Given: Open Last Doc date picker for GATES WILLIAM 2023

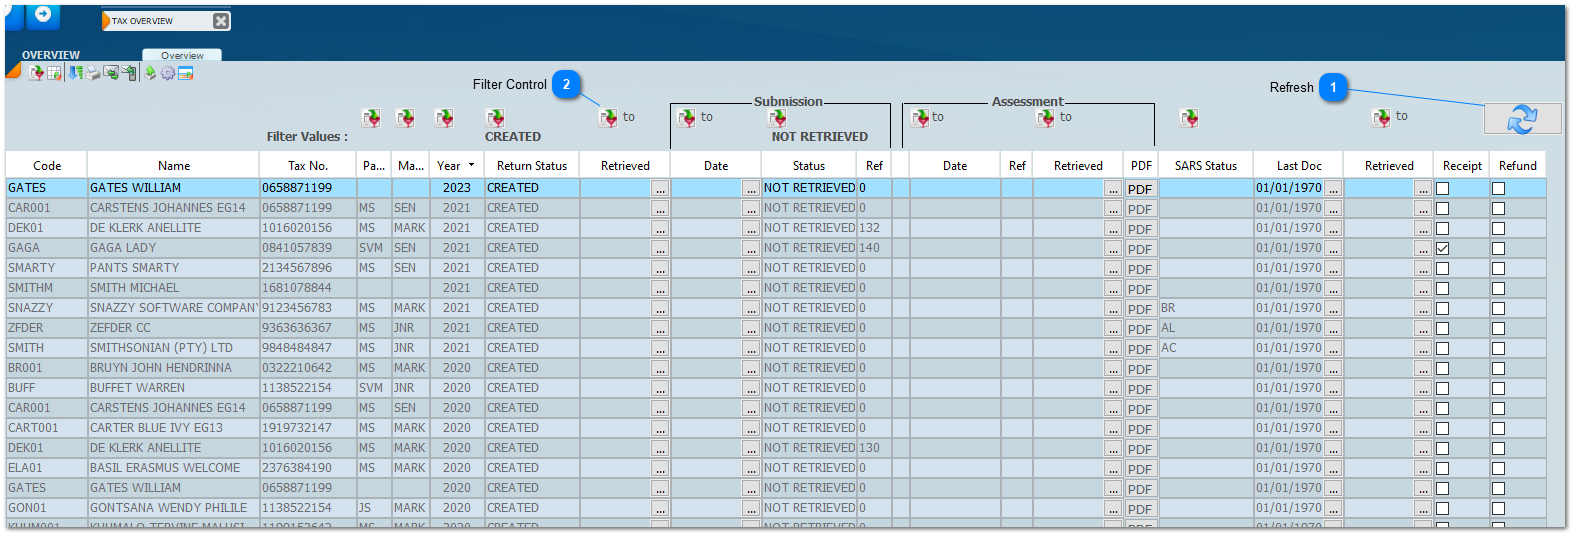Looking at the screenshot, I should pos(1333,189).
